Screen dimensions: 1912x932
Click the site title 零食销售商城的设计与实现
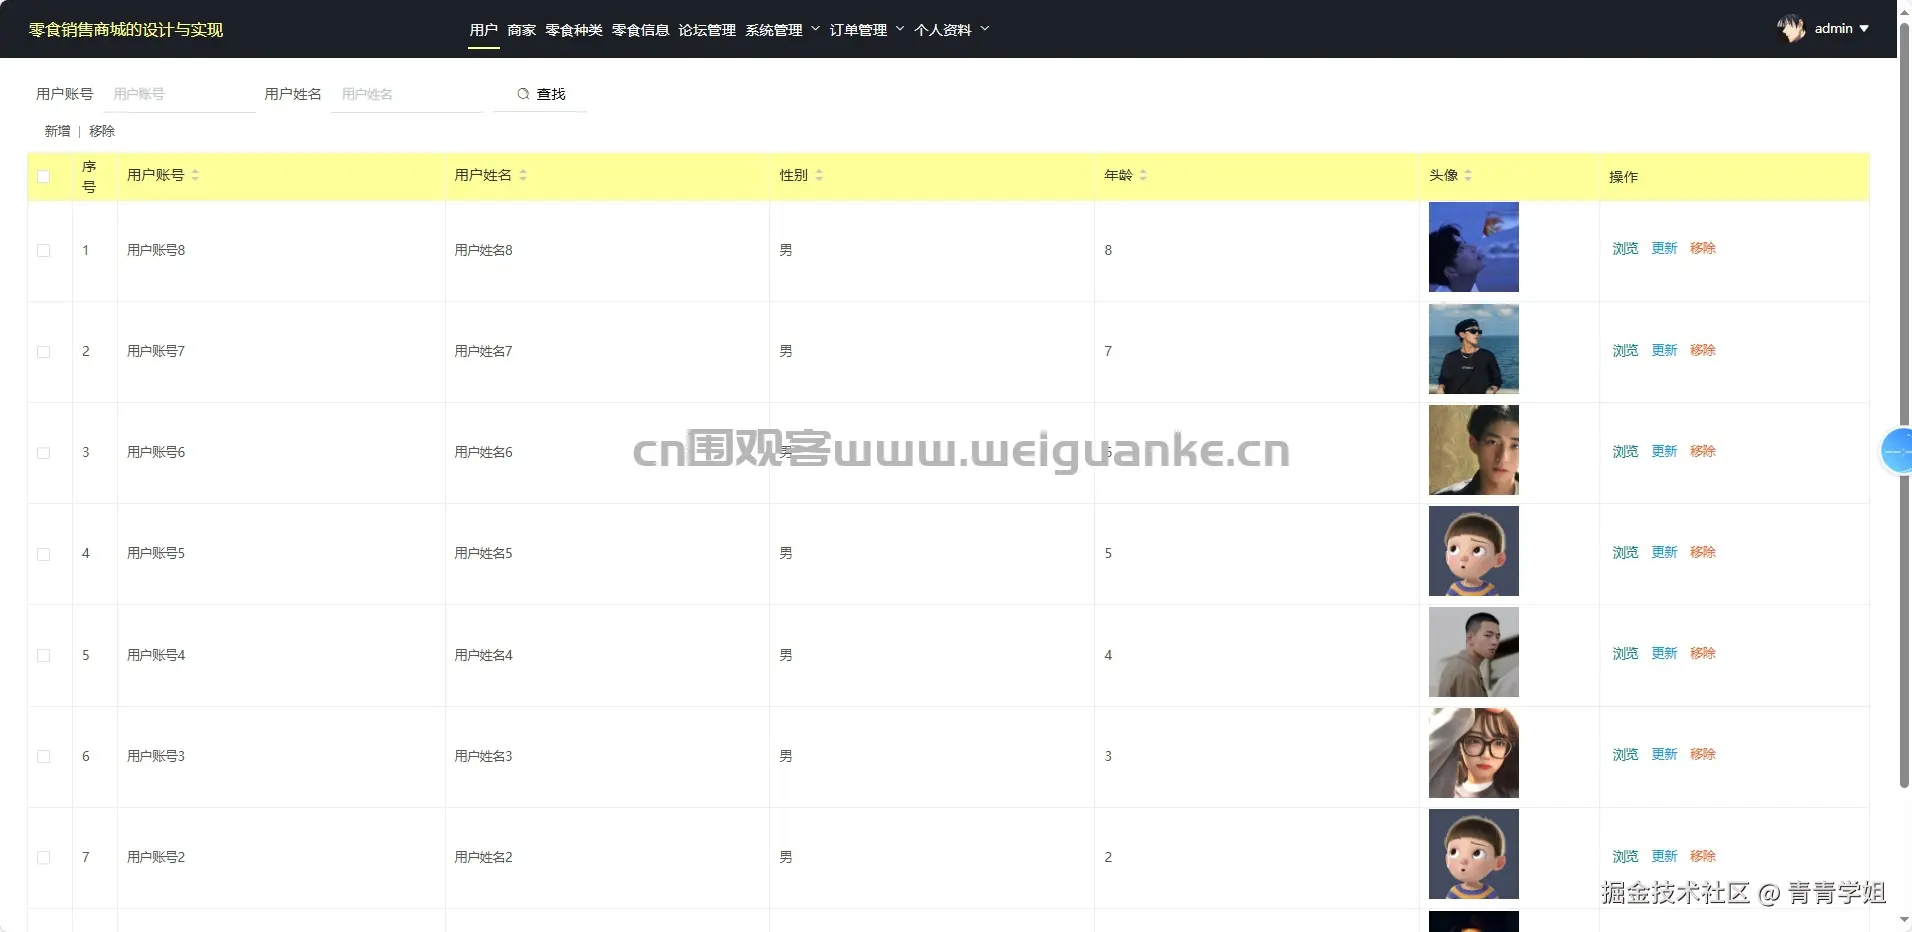point(126,30)
